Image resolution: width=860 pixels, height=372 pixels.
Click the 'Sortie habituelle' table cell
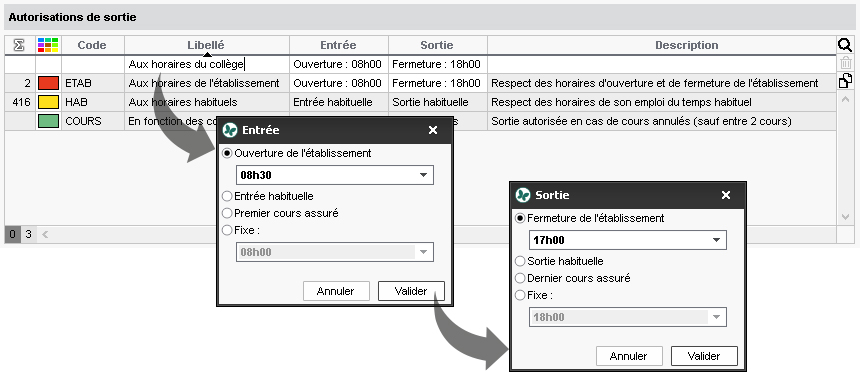point(437,102)
